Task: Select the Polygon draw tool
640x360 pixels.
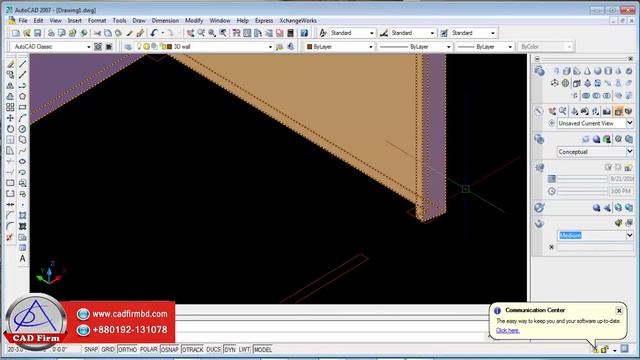Action: pyautogui.click(x=22, y=96)
